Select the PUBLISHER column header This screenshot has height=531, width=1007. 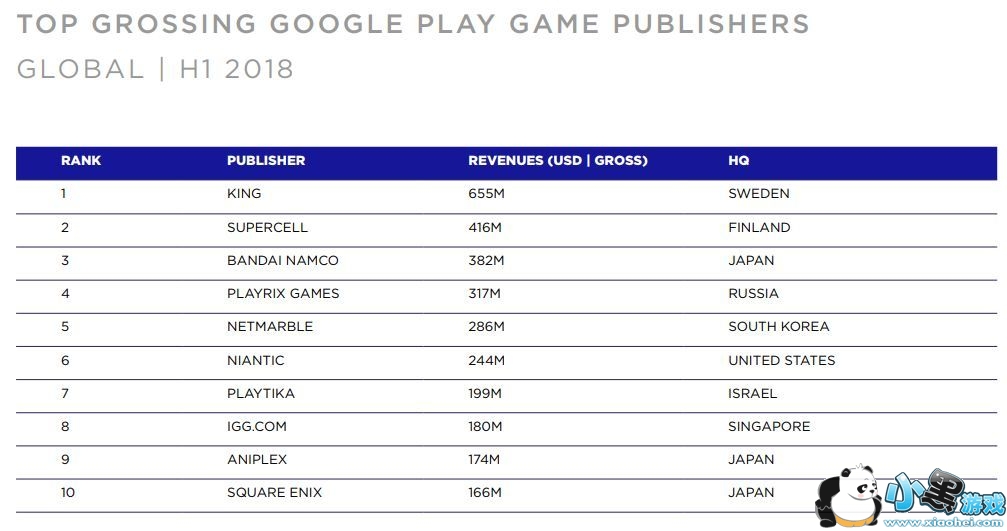point(266,160)
